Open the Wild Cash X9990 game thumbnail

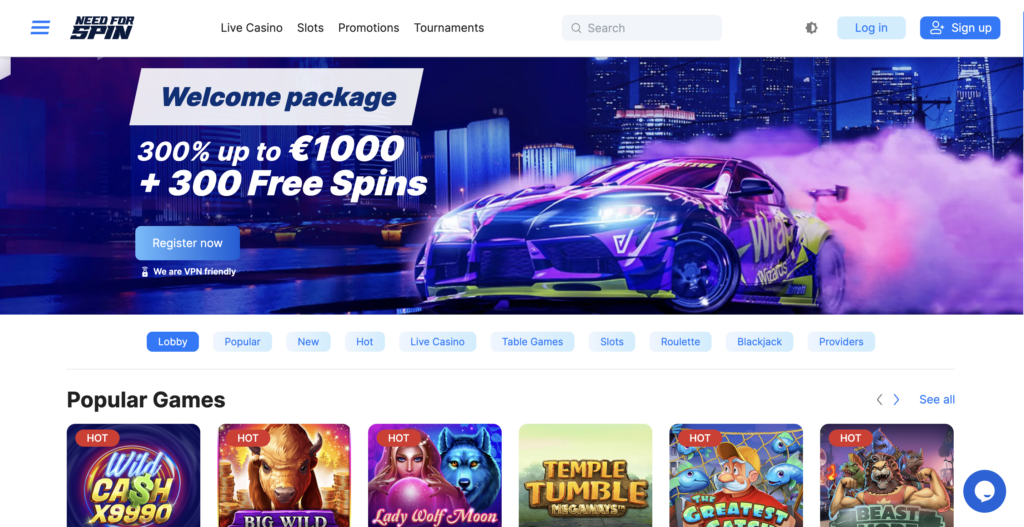point(133,475)
